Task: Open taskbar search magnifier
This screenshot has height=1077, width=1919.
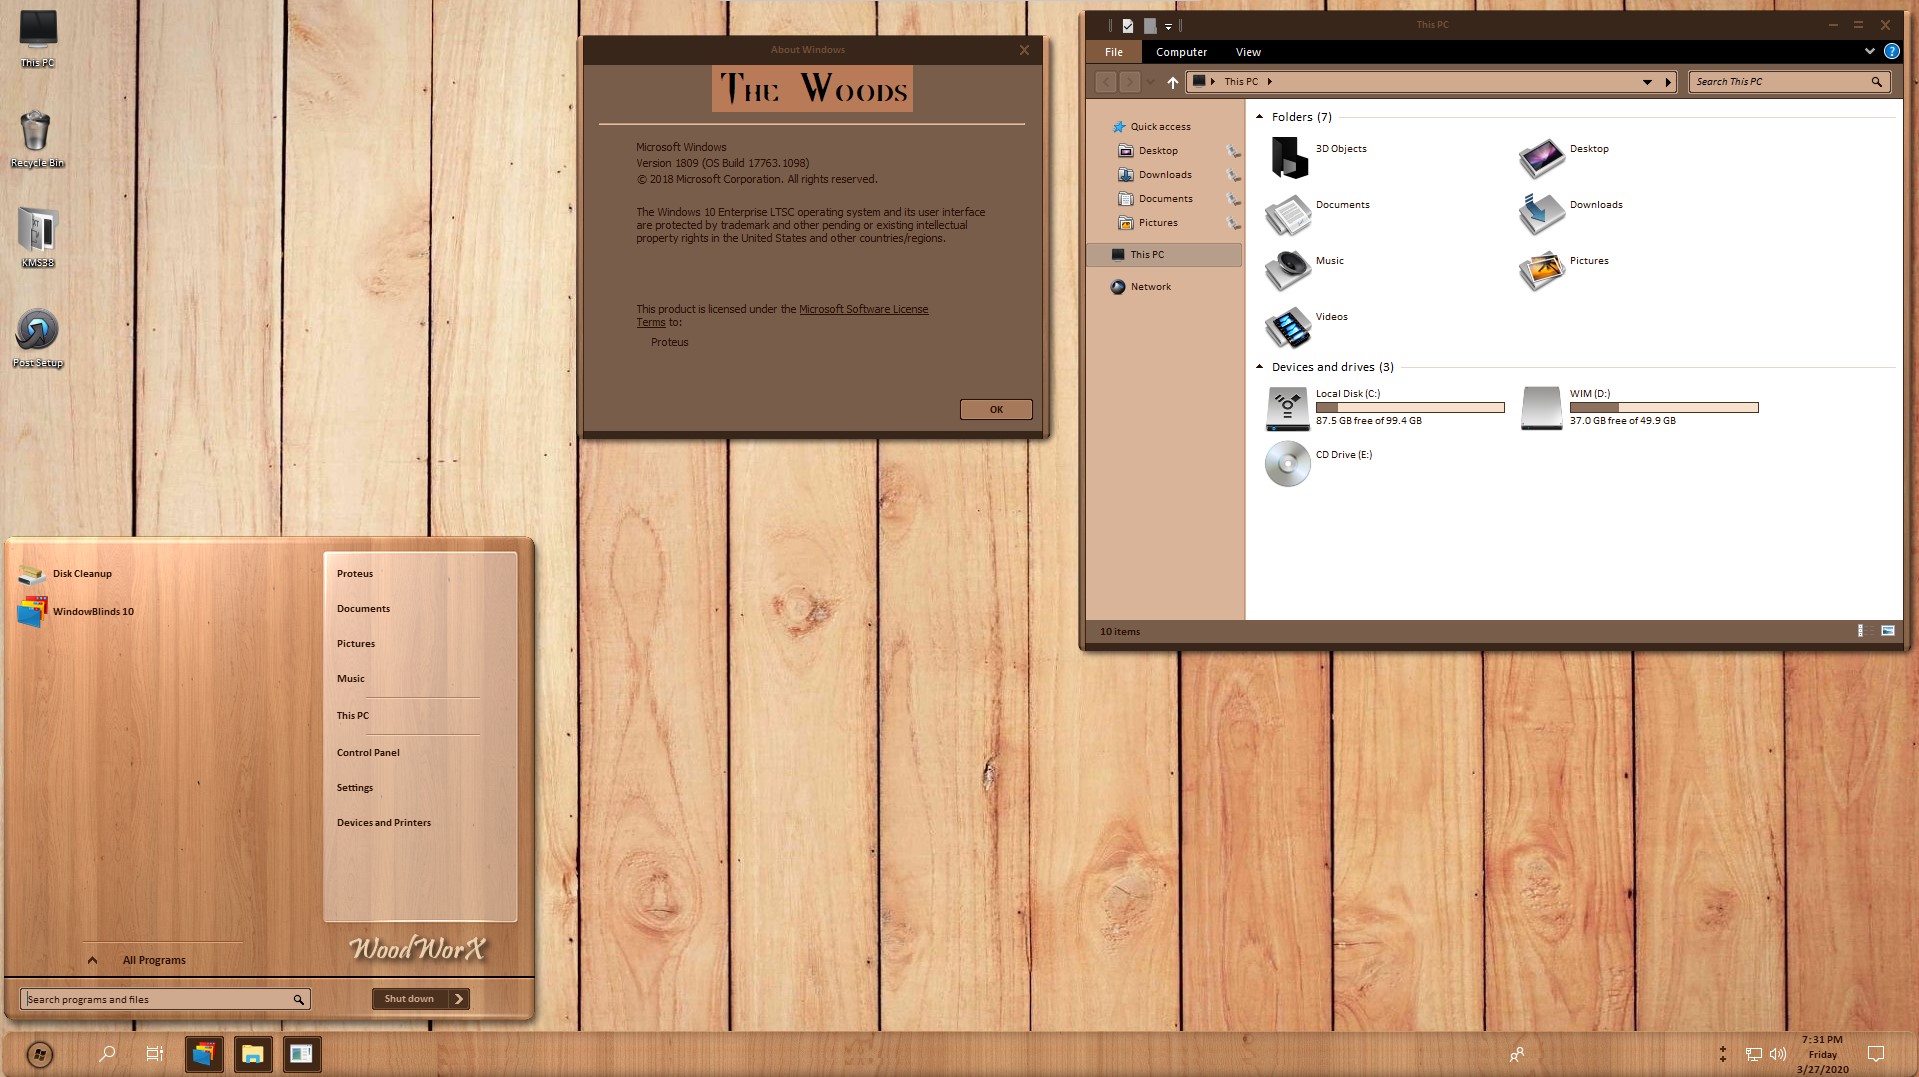Action: point(107,1054)
